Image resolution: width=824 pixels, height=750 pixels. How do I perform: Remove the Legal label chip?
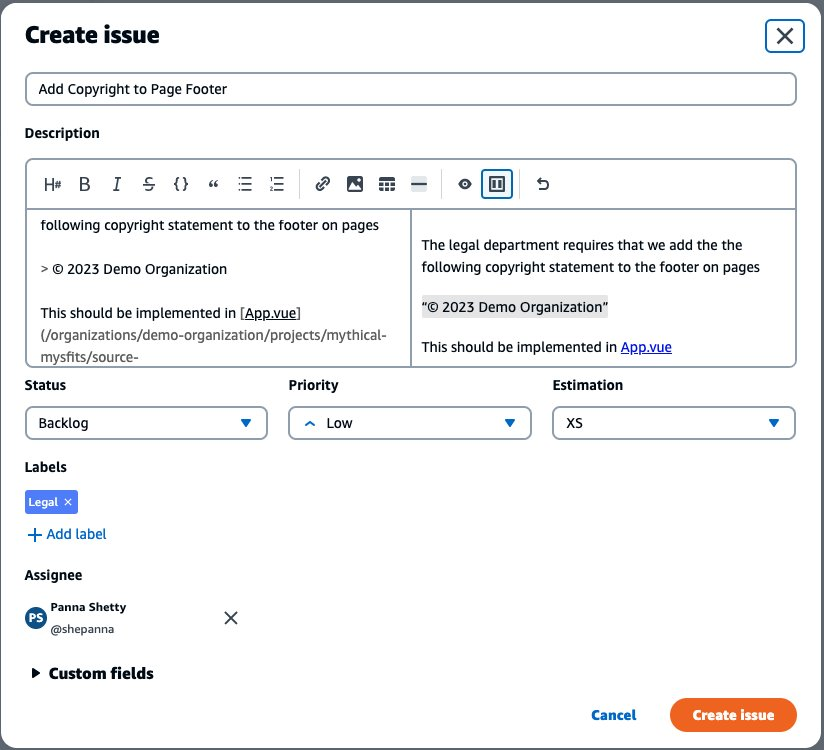point(68,502)
